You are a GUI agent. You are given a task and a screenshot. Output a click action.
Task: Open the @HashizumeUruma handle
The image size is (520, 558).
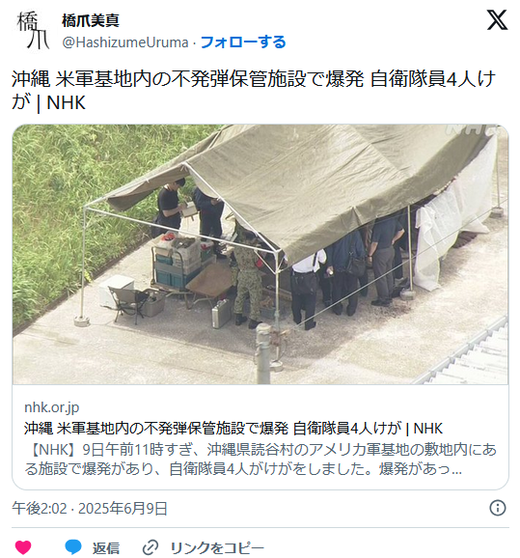point(125,42)
